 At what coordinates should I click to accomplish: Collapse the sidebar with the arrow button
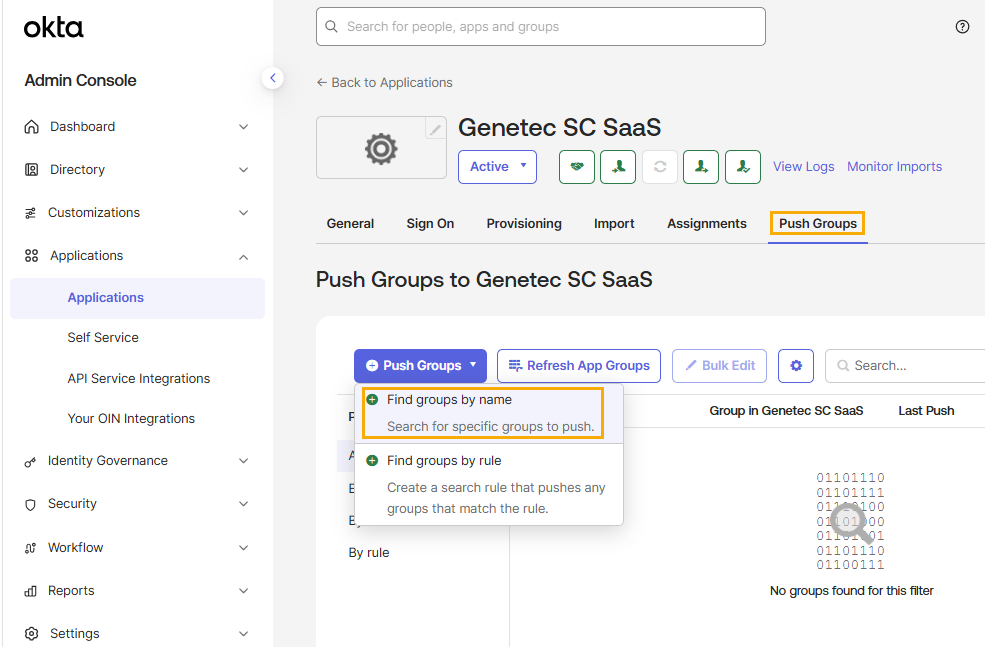tap(273, 78)
